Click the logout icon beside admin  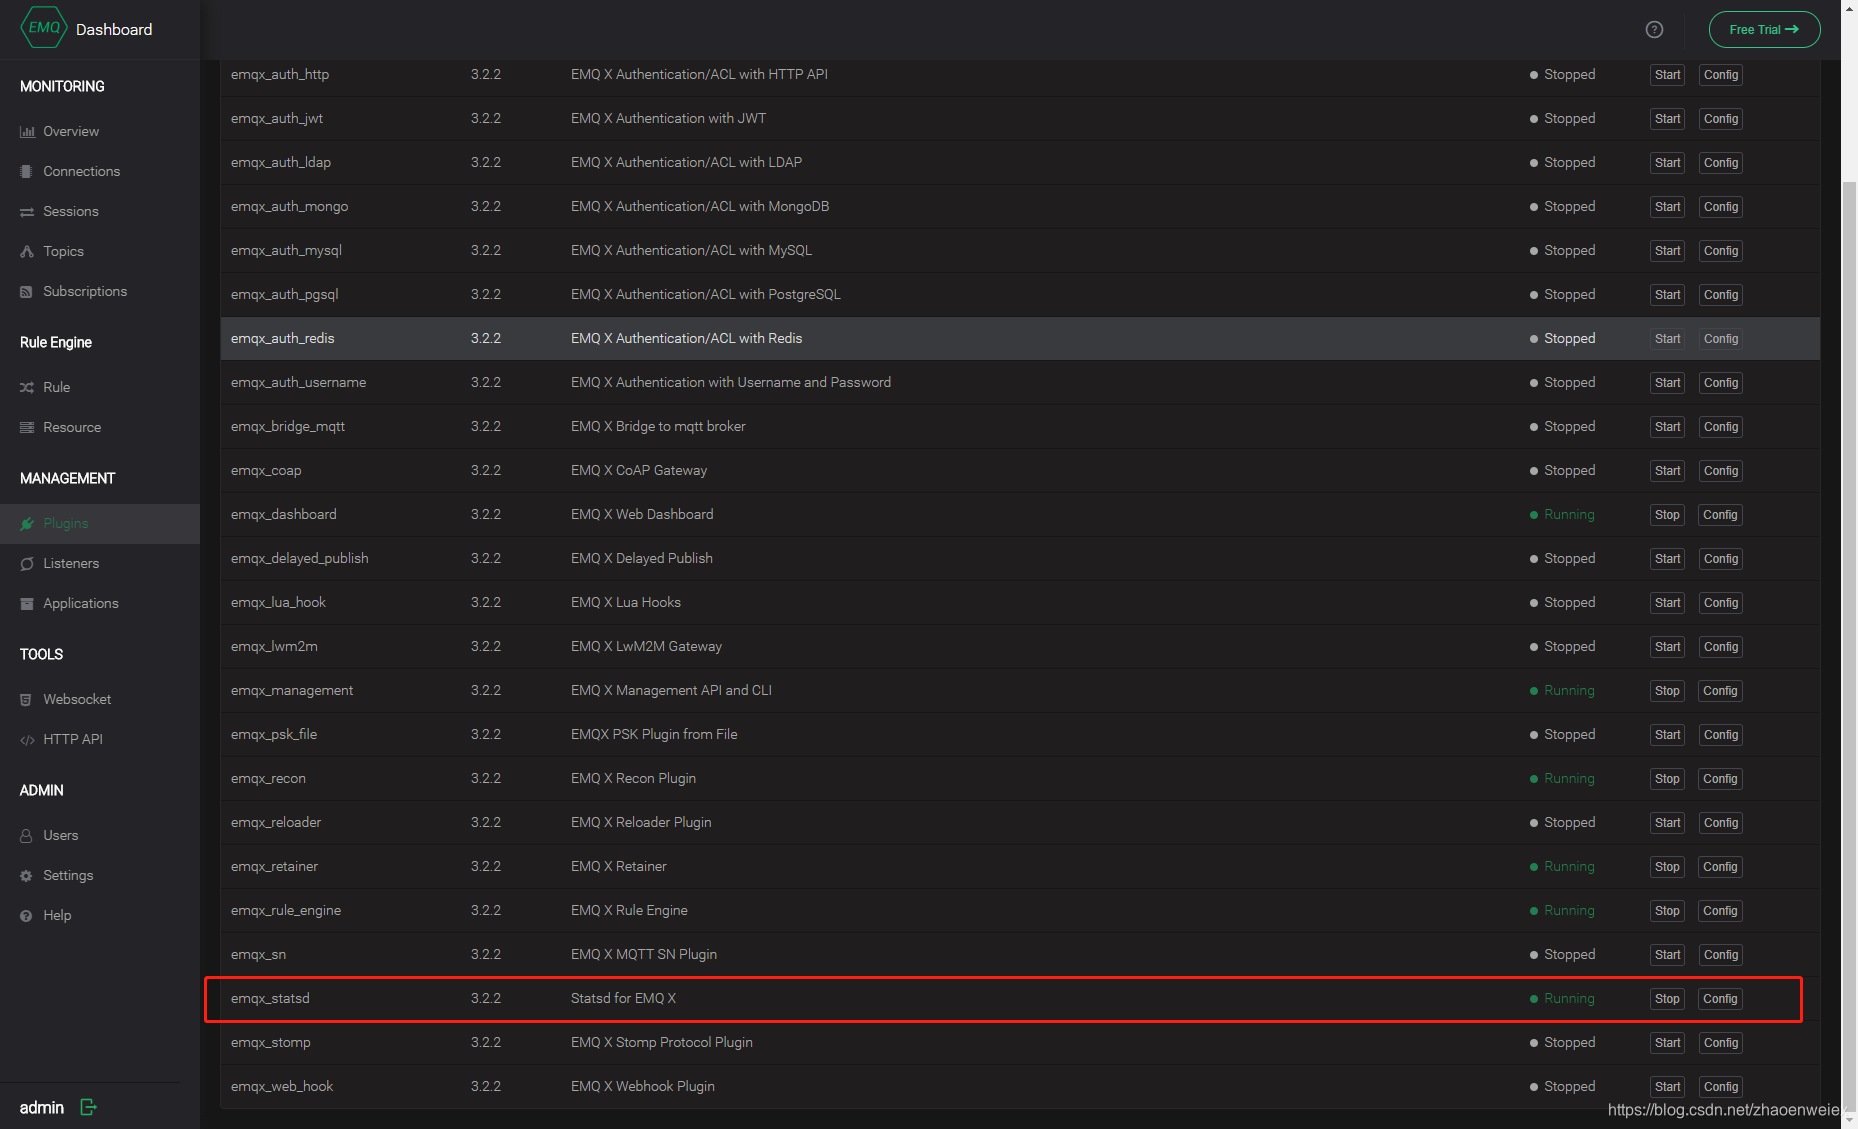88,1107
